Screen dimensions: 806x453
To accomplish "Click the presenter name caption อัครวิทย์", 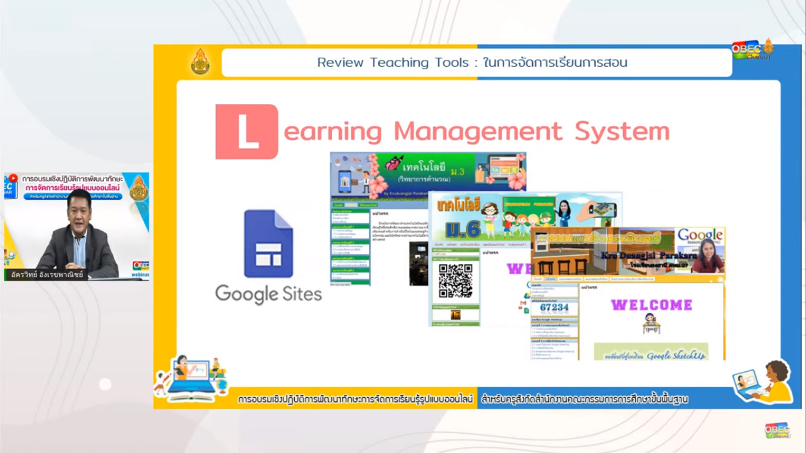I will coord(47,275).
